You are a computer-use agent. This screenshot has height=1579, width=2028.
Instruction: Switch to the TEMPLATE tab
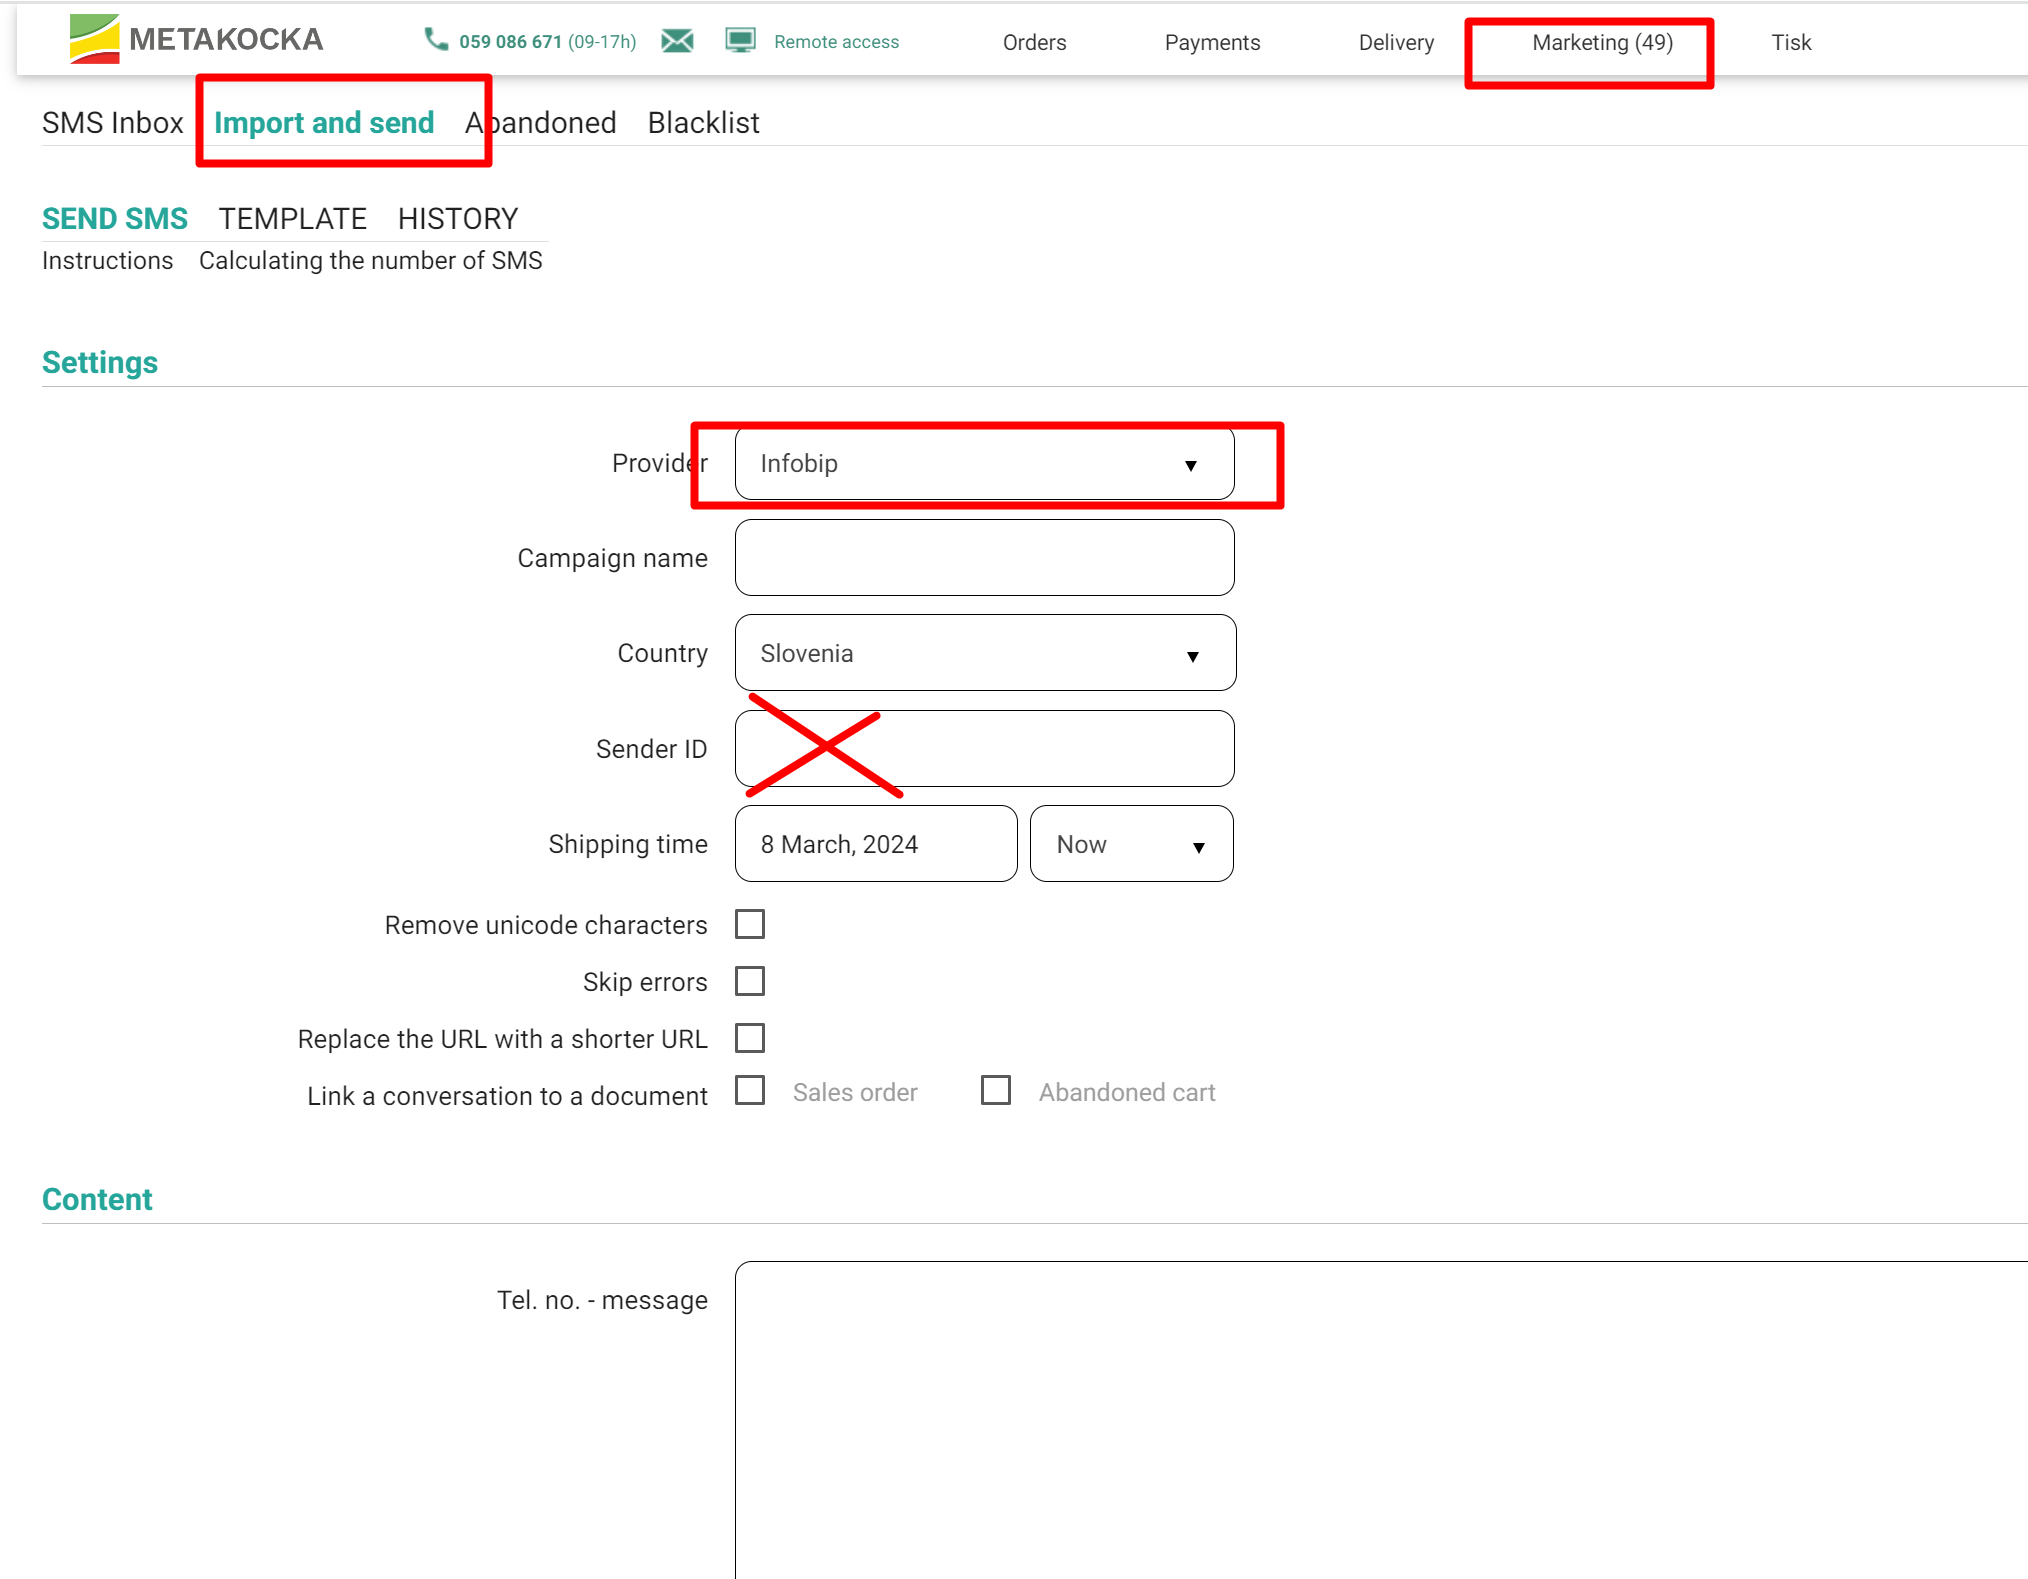tap(292, 219)
